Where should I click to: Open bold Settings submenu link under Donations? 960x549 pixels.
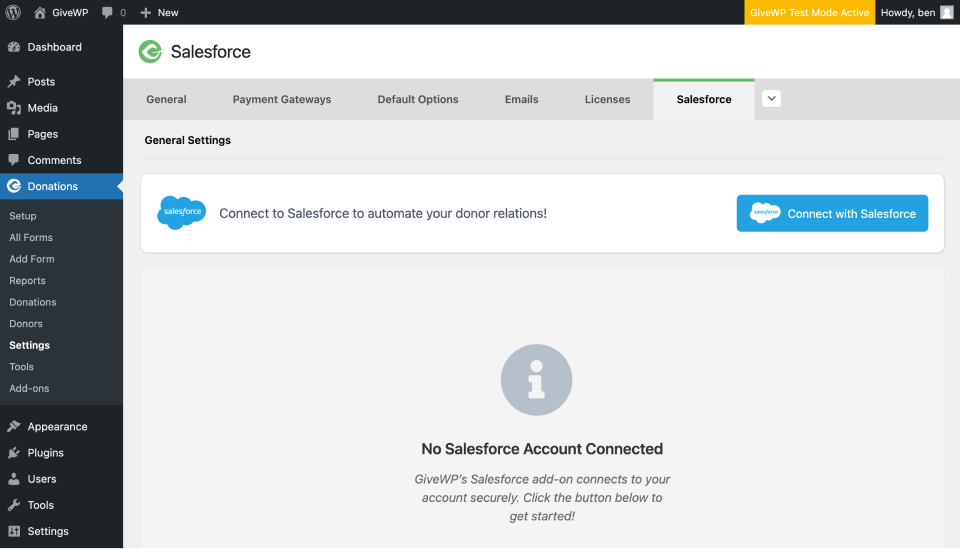pyautogui.click(x=29, y=345)
